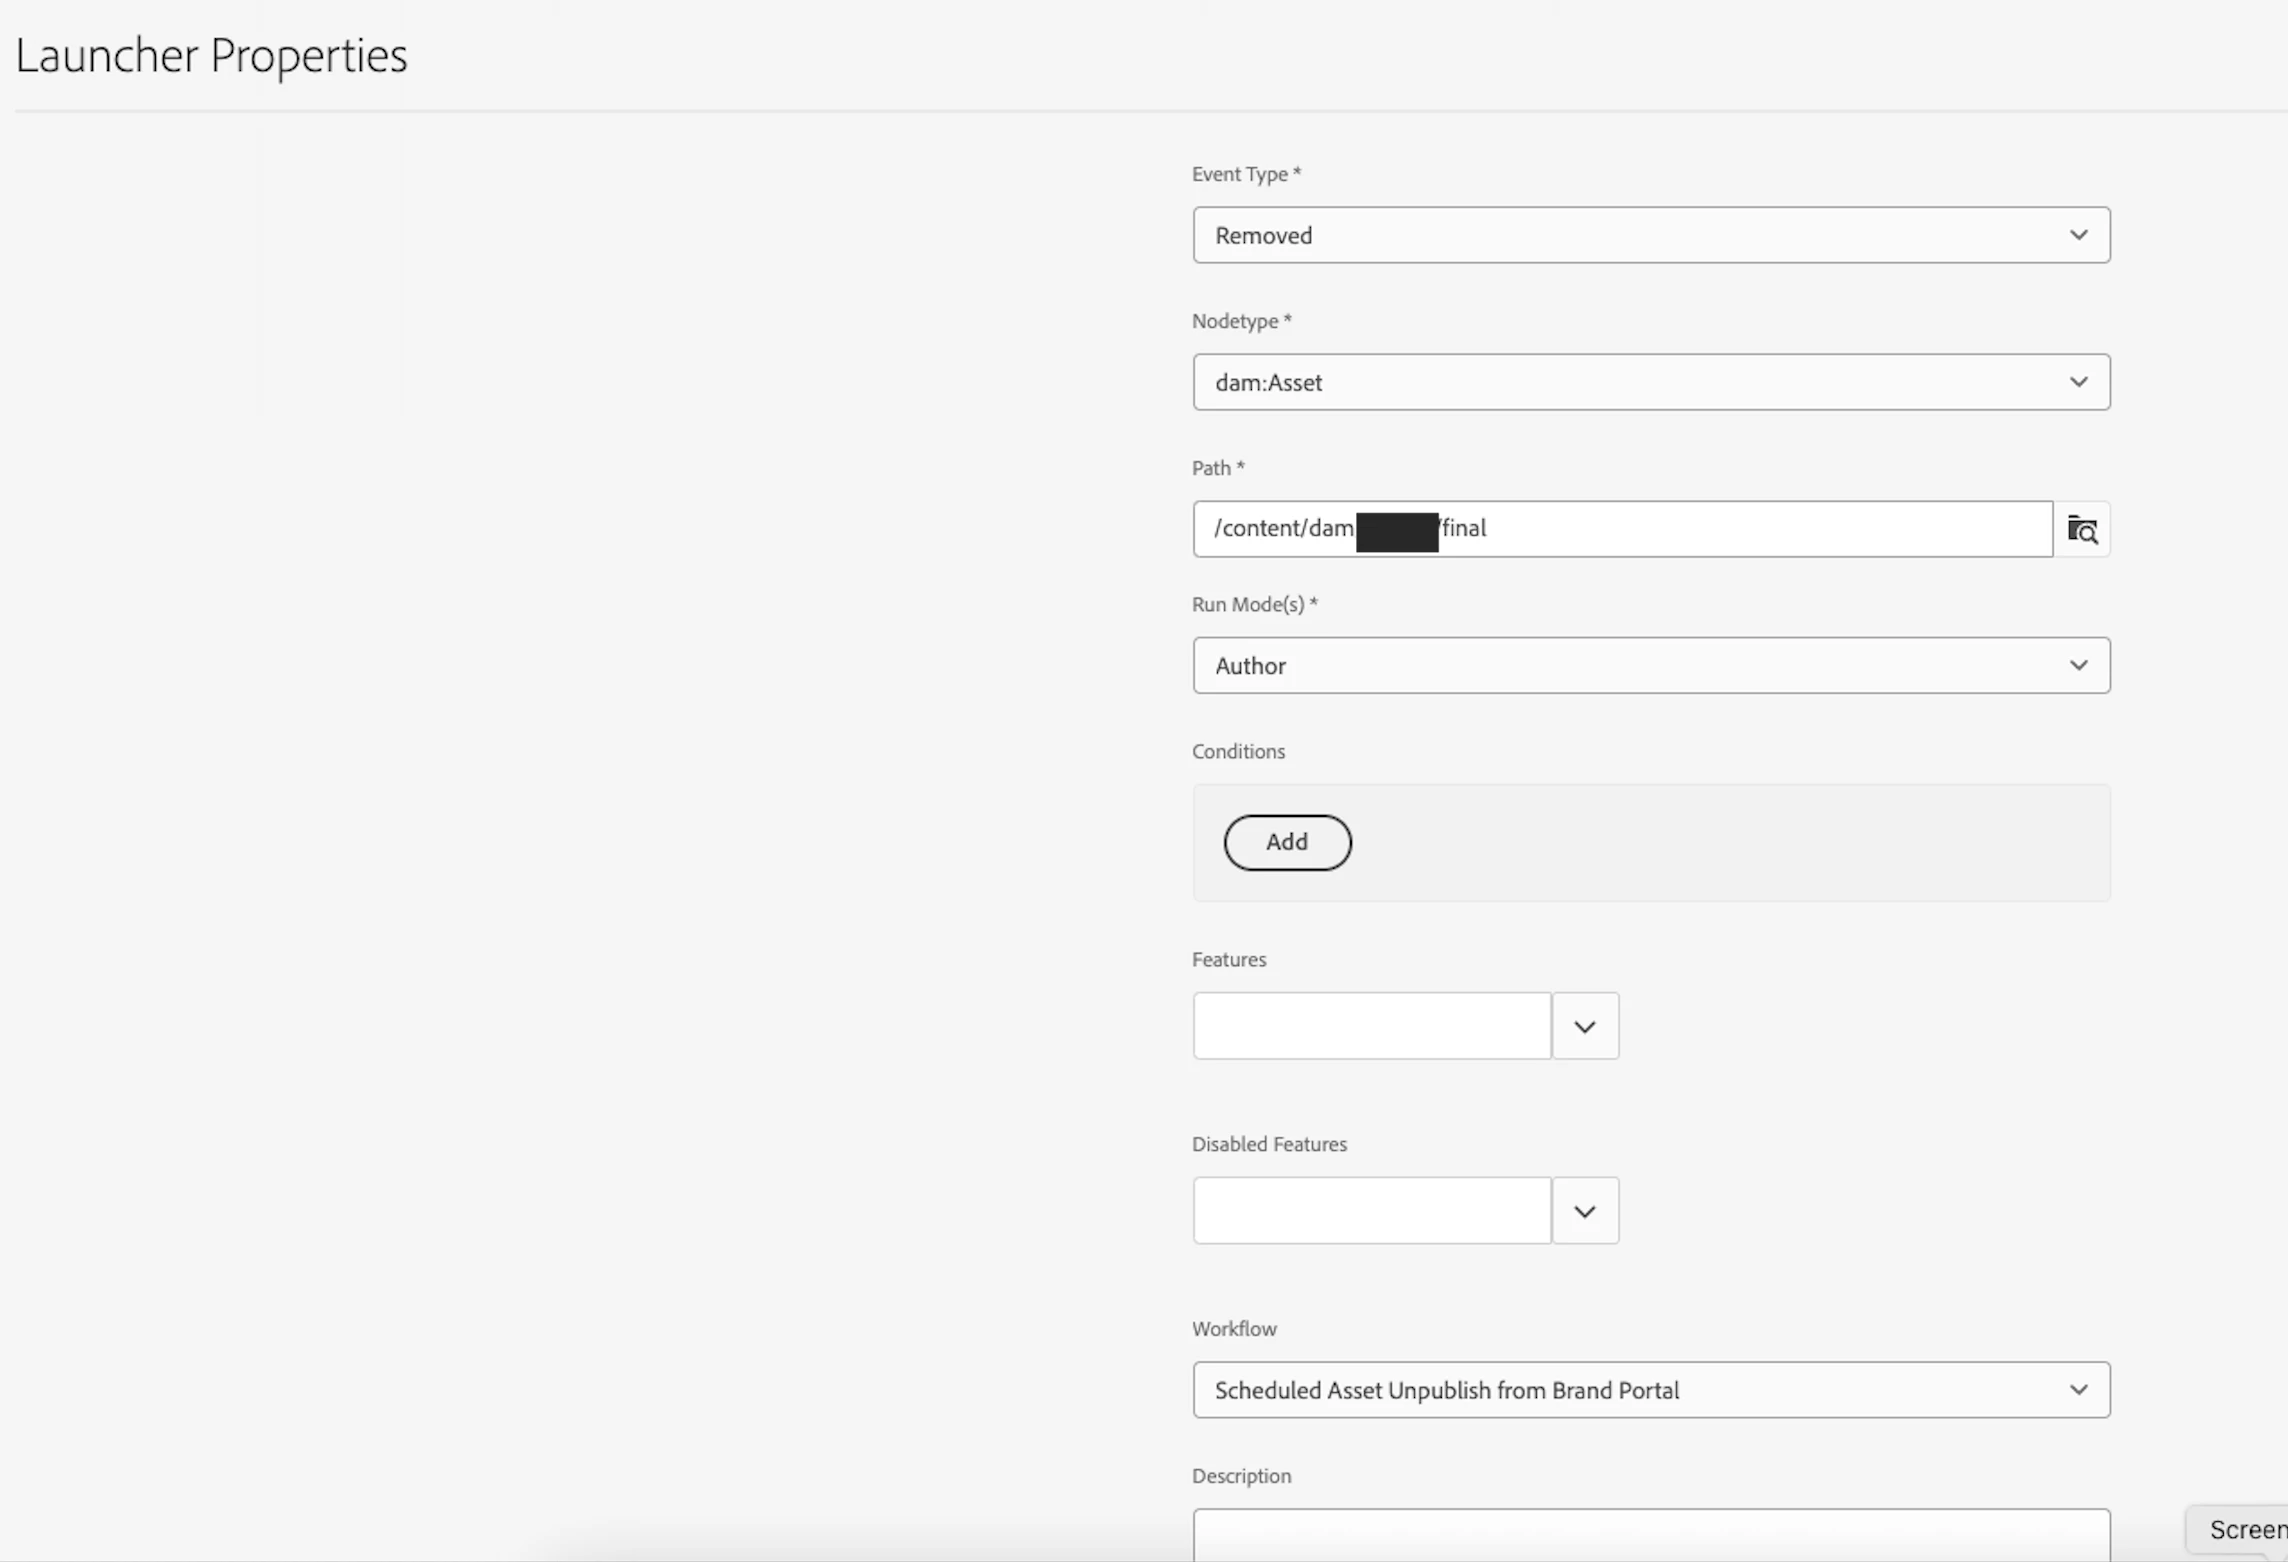Expand the Features chevron button
Screen dimensions: 2288x1562
(1585, 1026)
